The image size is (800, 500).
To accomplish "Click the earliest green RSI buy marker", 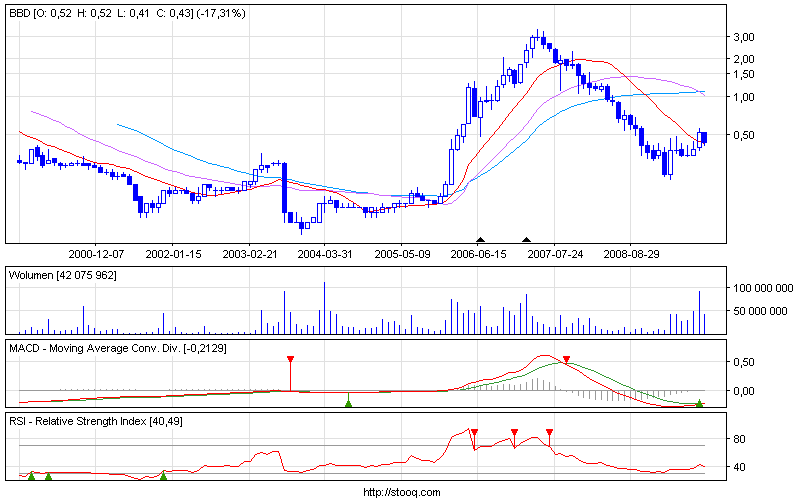I will pyautogui.click(x=31, y=477).
